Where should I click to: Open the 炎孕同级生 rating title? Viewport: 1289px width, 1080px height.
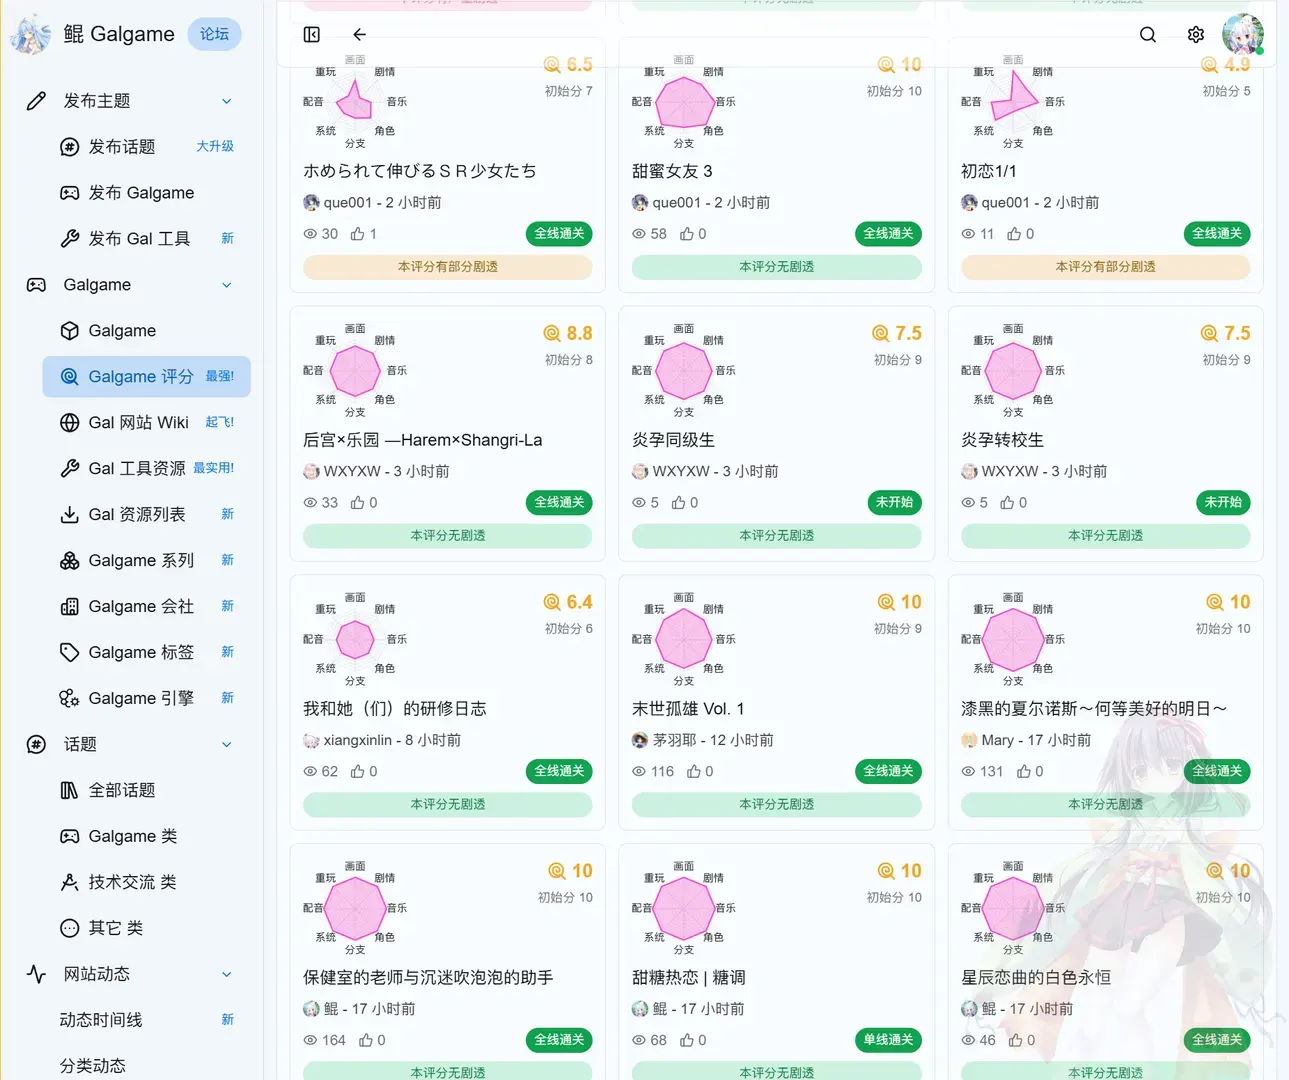[x=674, y=441]
